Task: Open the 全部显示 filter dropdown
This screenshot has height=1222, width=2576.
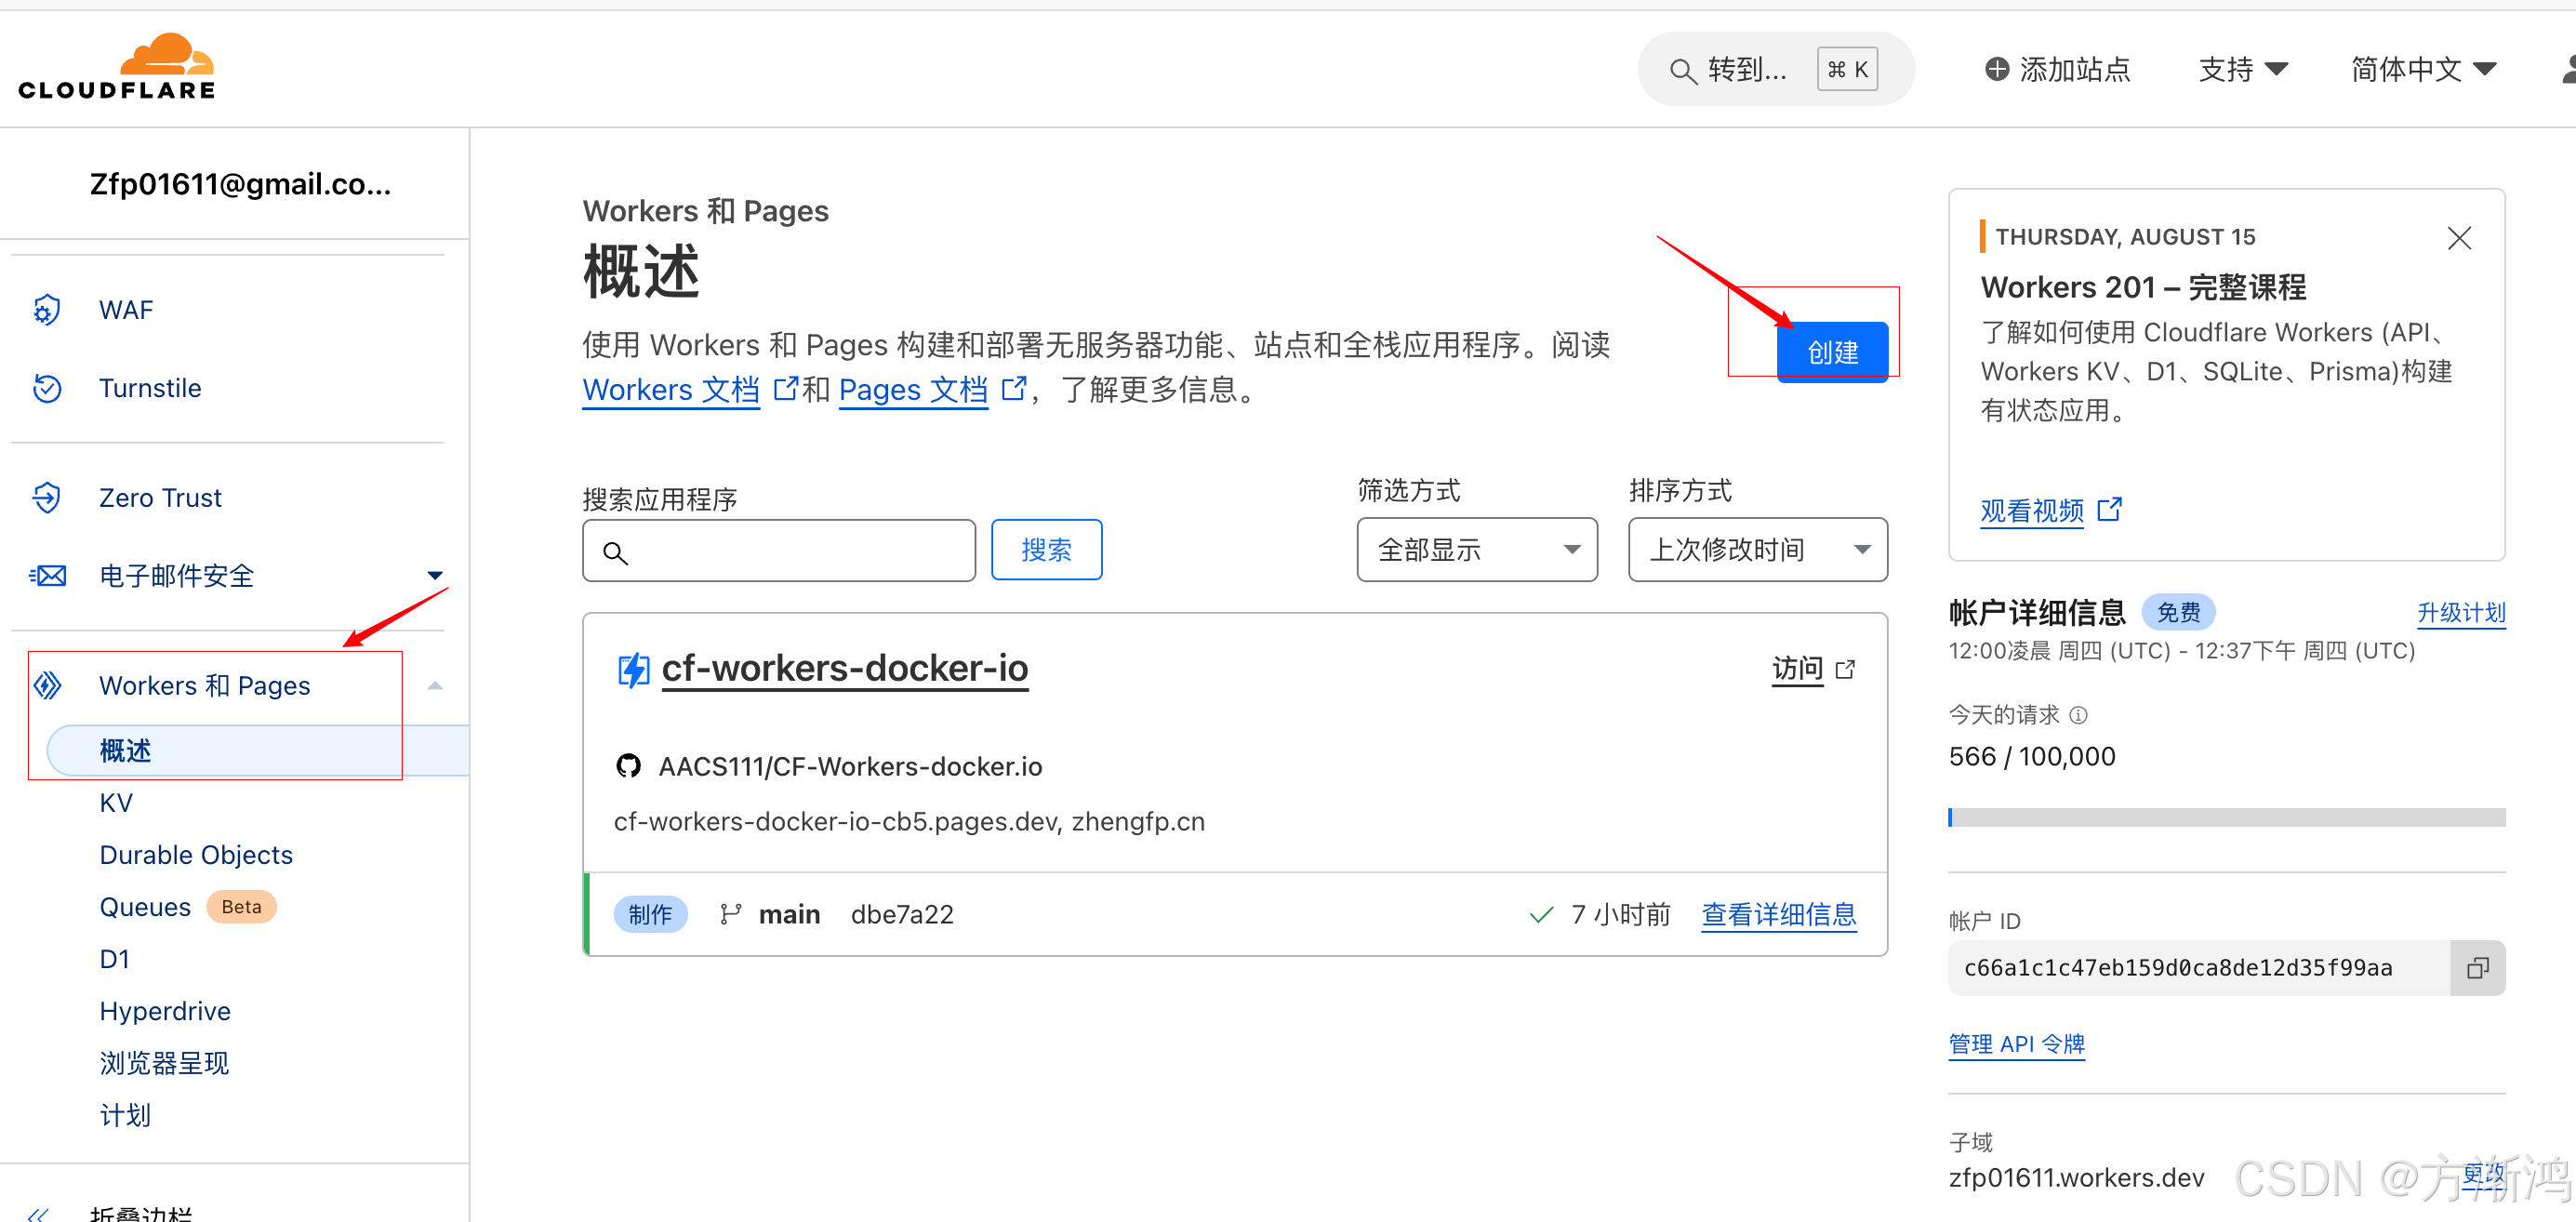Action: click(x=1476, y=549)
